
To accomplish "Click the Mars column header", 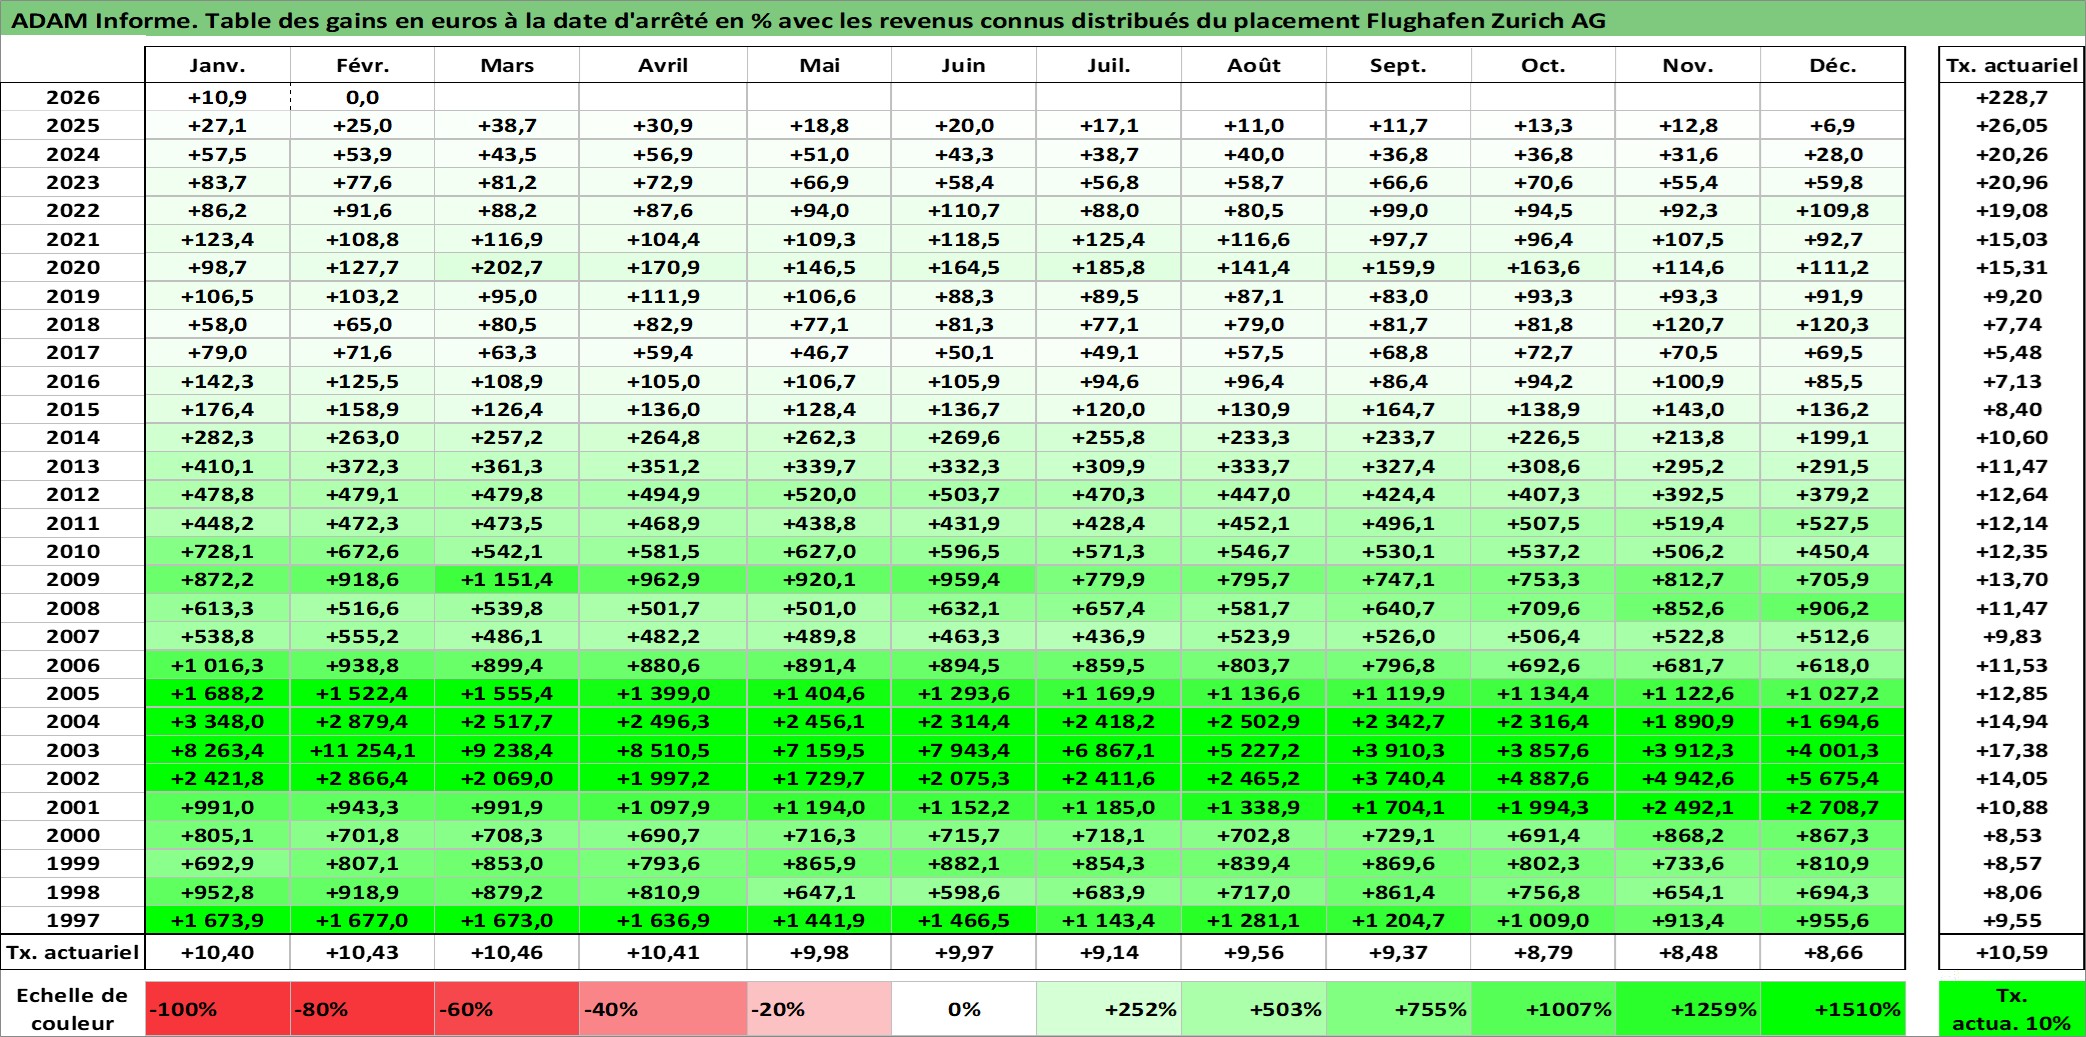I will (507, 65).
